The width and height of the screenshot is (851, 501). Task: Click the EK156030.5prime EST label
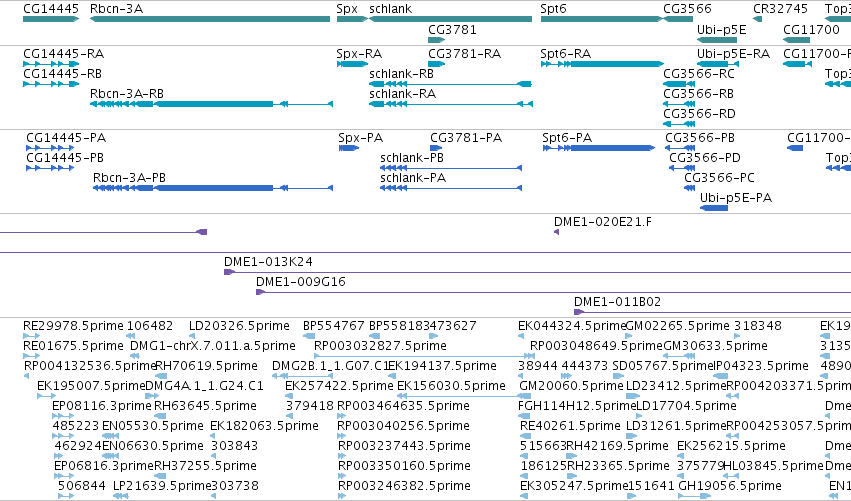[x=452, y=386]
